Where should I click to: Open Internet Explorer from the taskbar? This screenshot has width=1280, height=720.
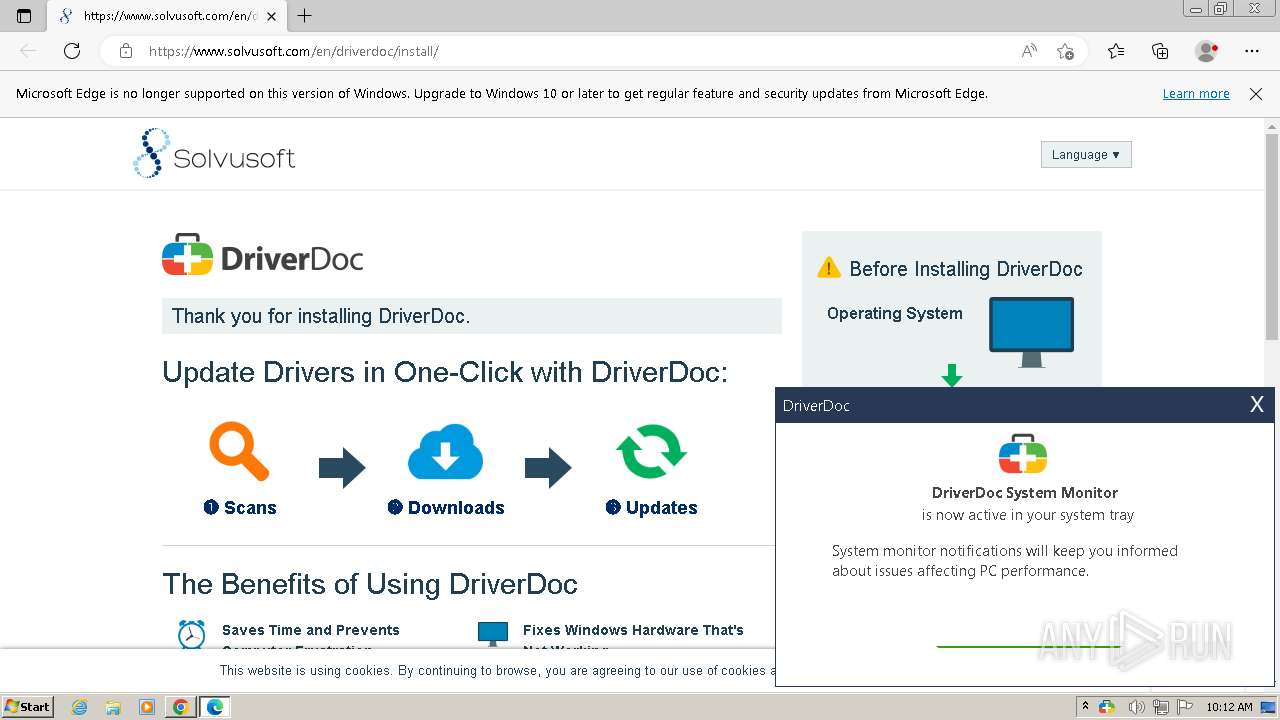coord(80,707)
